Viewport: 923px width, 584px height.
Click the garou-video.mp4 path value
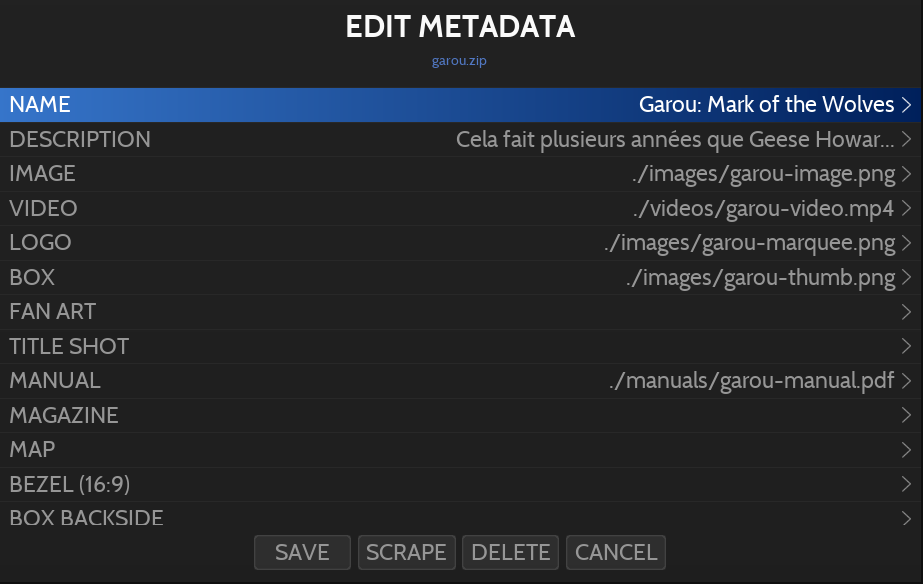click(x=762, y=209)
